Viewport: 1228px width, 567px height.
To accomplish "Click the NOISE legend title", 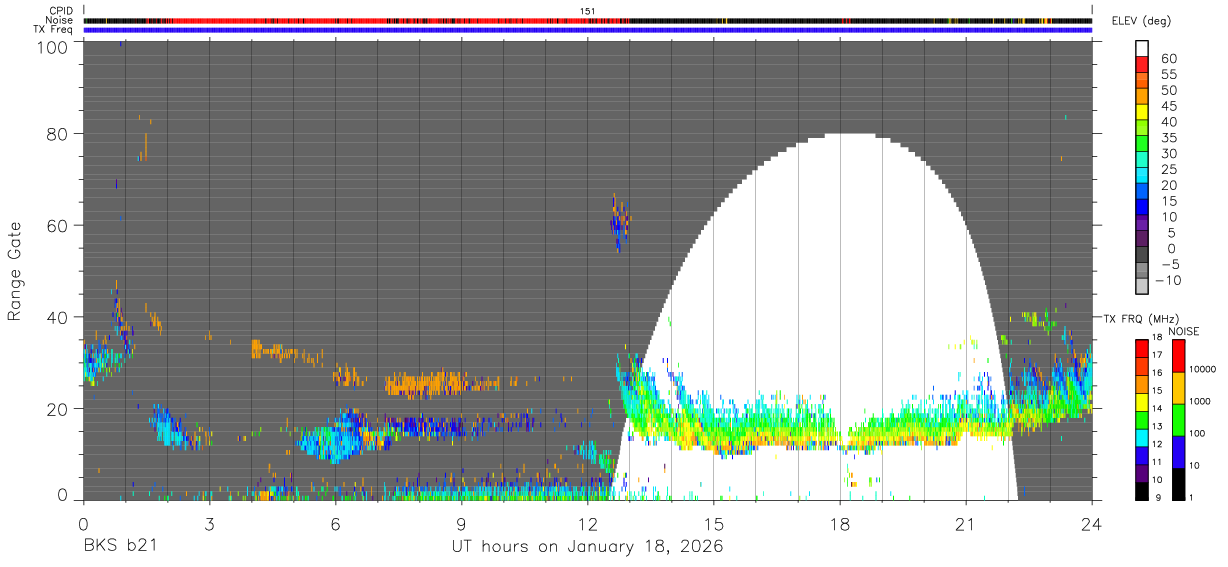I will (1182, 331).
